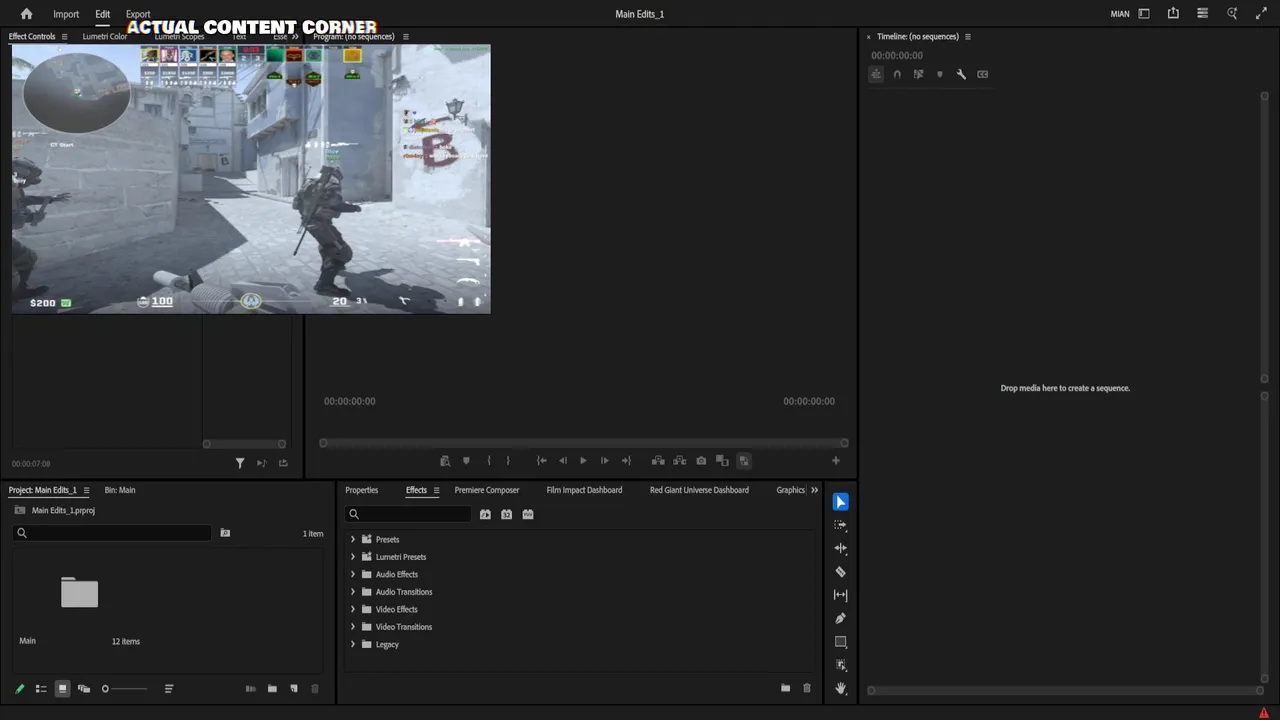Delete custom item in Effects panel
This screenshot has height=720, width=1280.
point(807,688)
